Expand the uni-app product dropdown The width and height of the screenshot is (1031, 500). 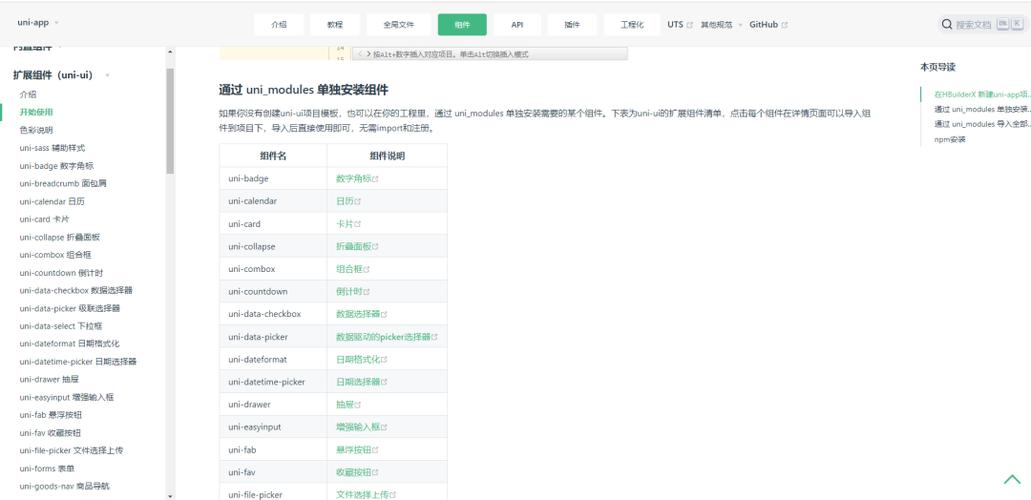click(38, 22)
